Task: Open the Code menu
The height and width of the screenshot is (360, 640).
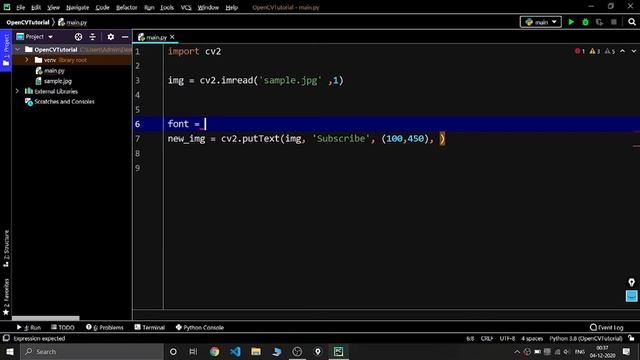Action: coord(102,7)
